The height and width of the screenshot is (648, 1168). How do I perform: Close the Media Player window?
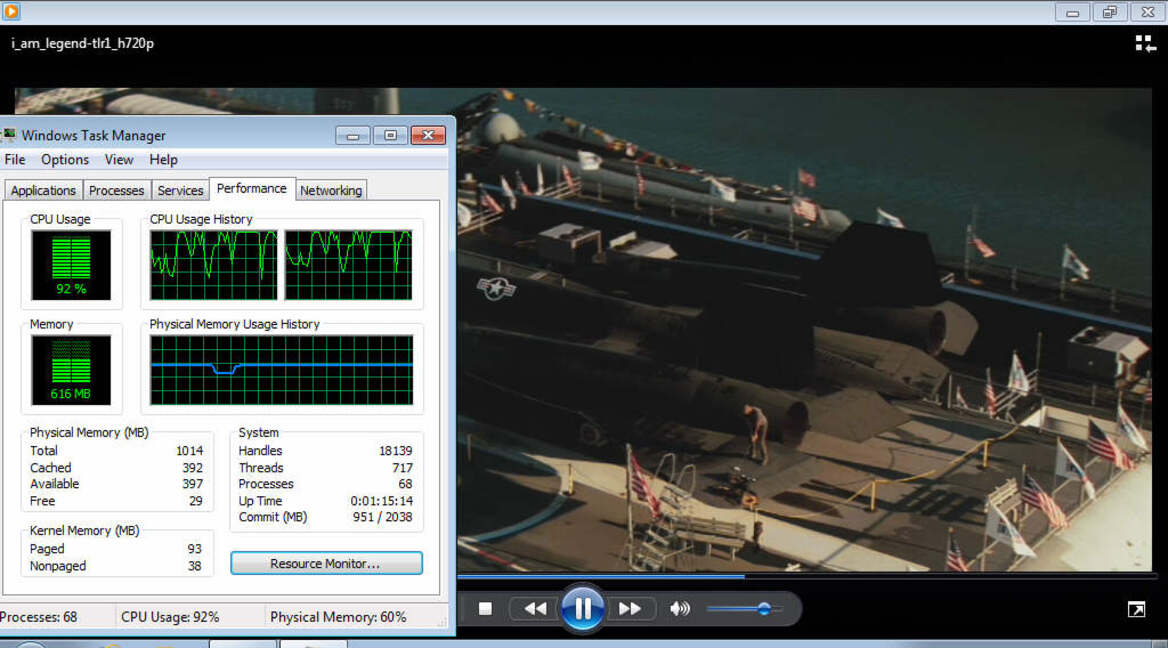click(1148, 12)
